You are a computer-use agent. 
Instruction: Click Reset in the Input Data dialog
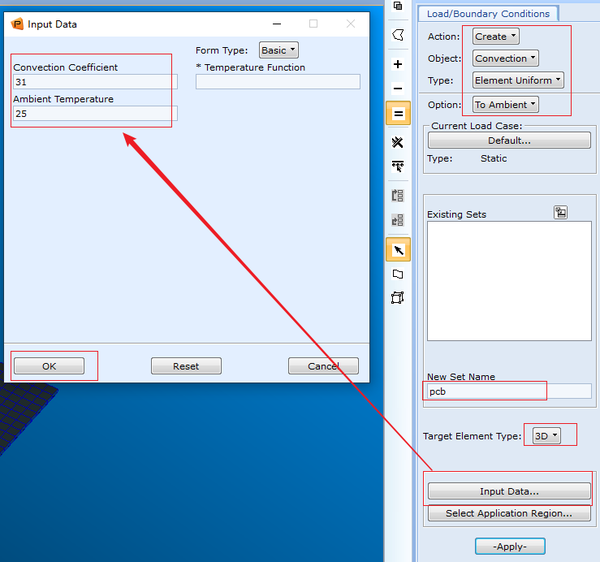186,366
